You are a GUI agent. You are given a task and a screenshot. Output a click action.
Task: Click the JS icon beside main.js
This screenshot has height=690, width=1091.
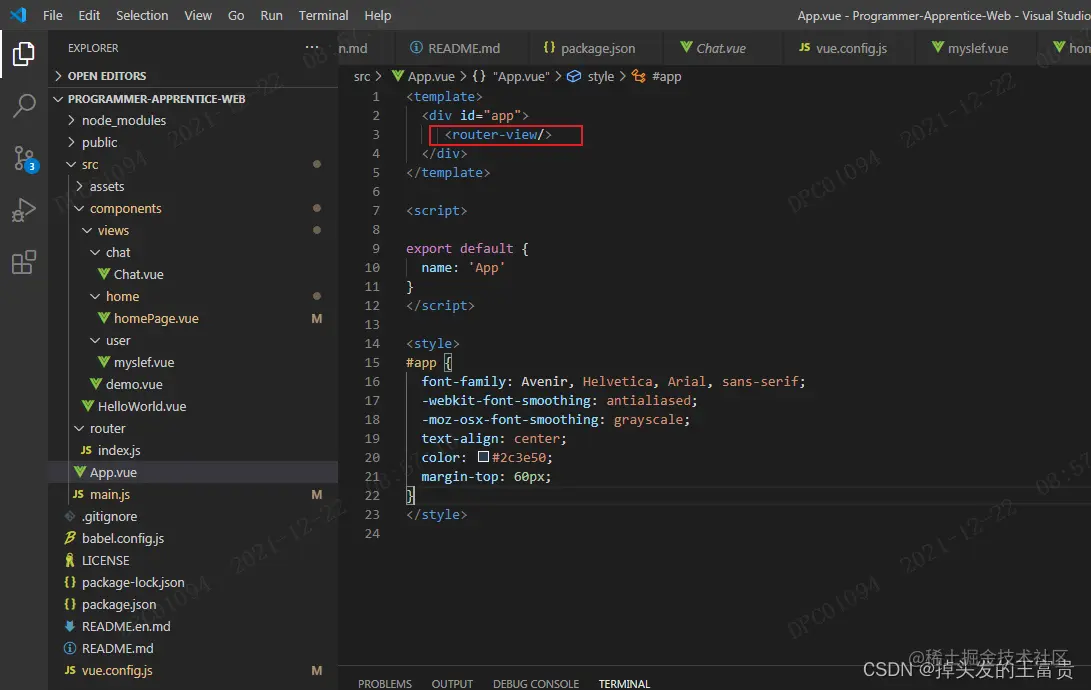79,494
